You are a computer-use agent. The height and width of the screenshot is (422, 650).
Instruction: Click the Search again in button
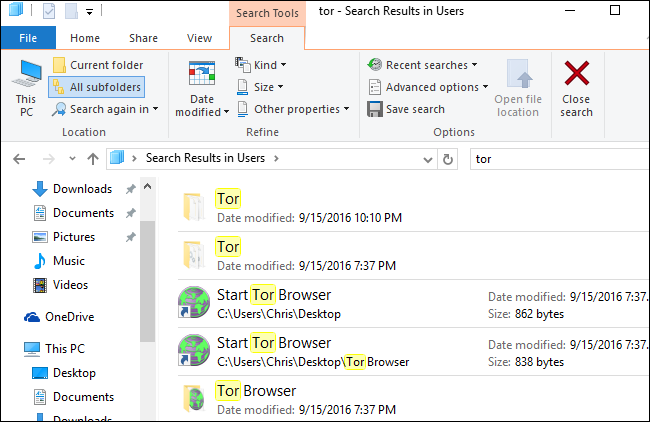click(x=106, y=109)
